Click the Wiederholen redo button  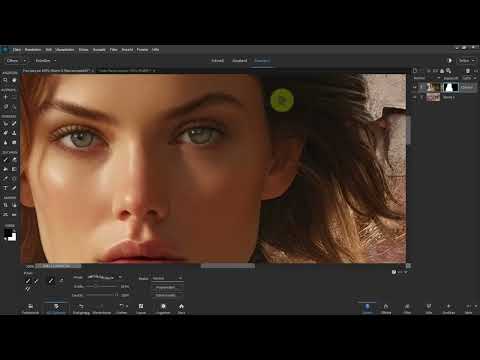click(102, 308)
